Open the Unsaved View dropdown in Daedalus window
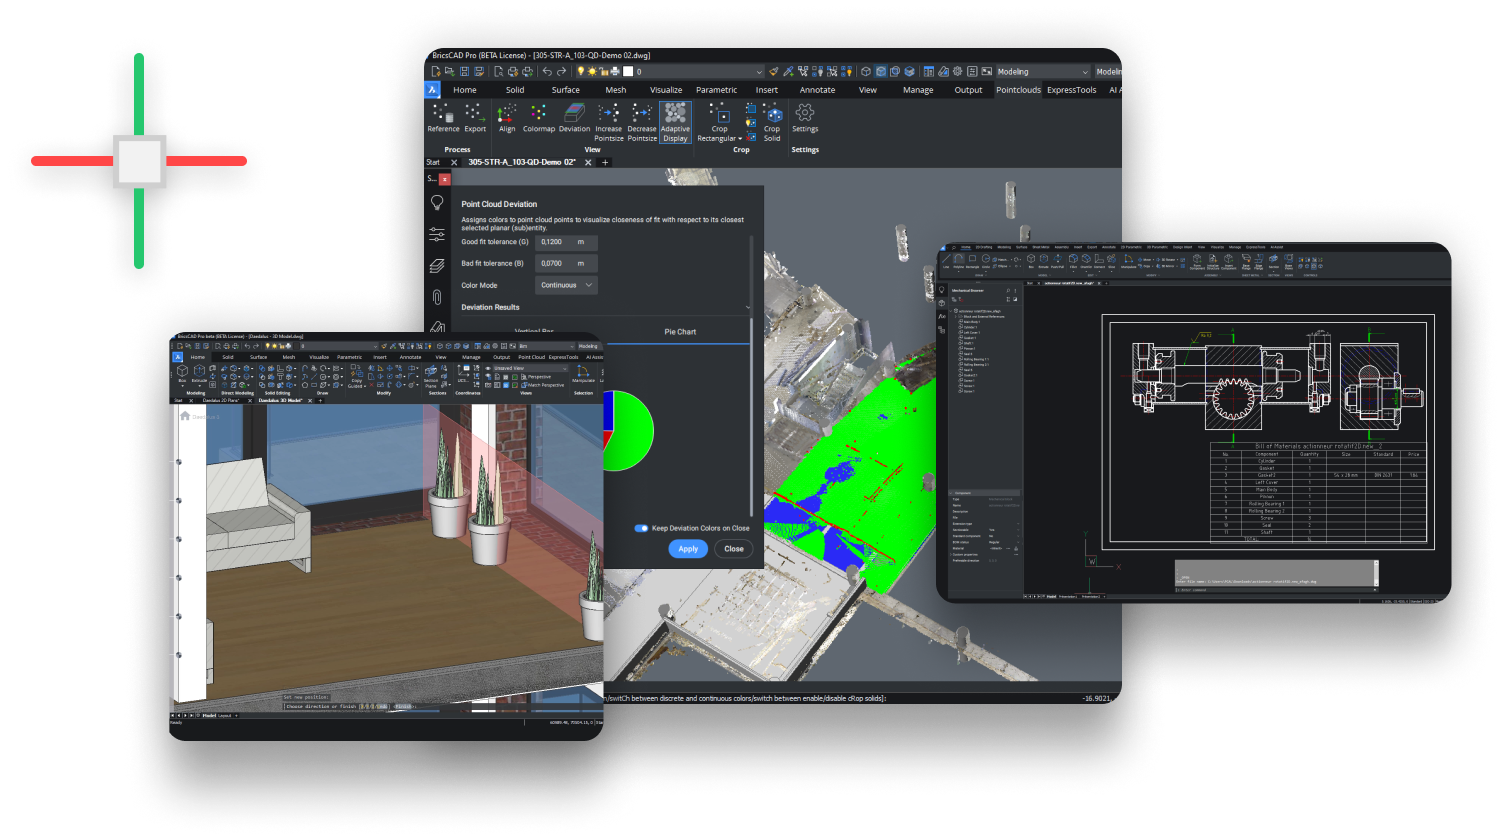 pos(530,368)
